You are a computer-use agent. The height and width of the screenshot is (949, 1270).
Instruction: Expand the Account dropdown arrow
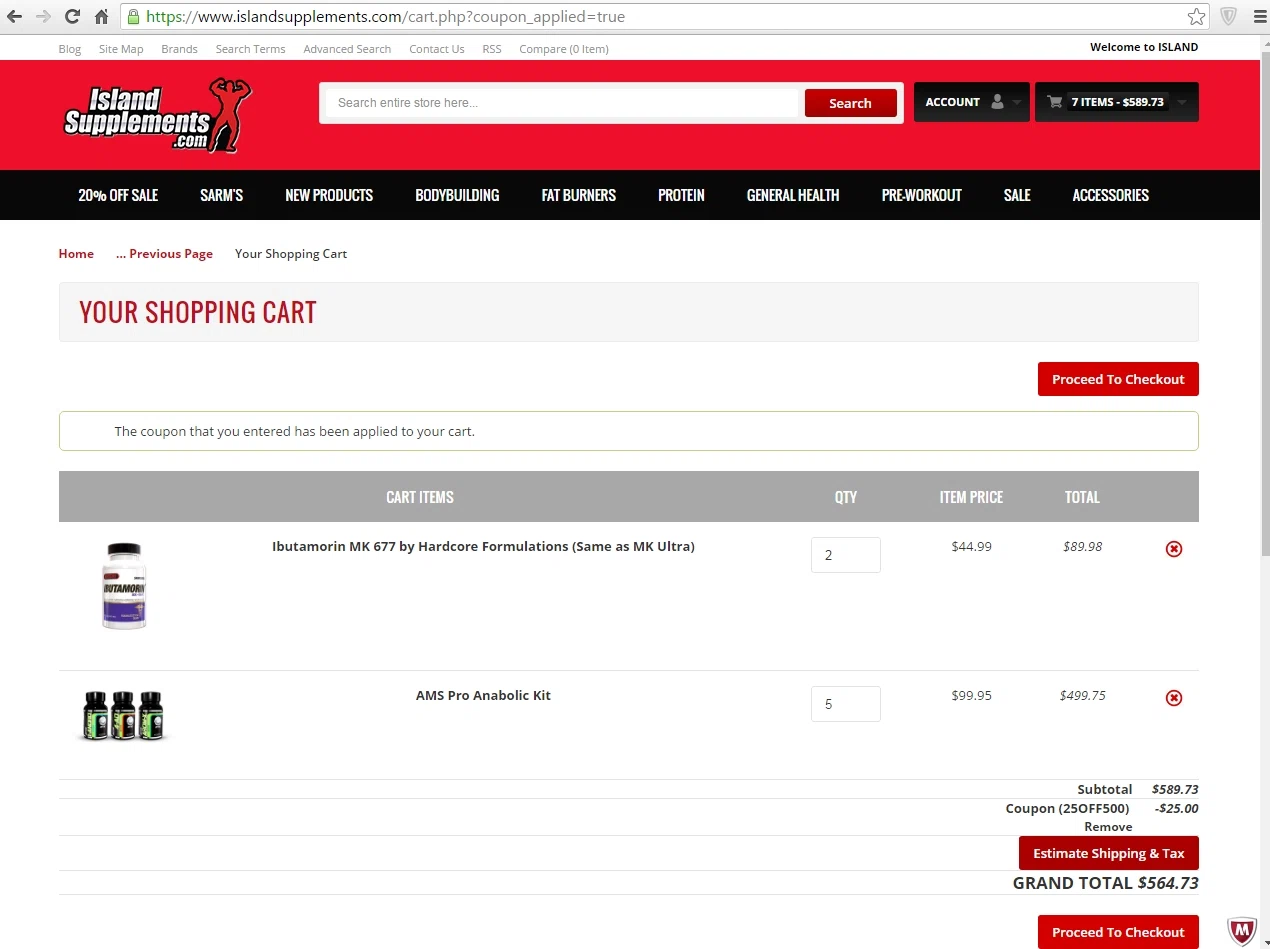(1017, 103)
